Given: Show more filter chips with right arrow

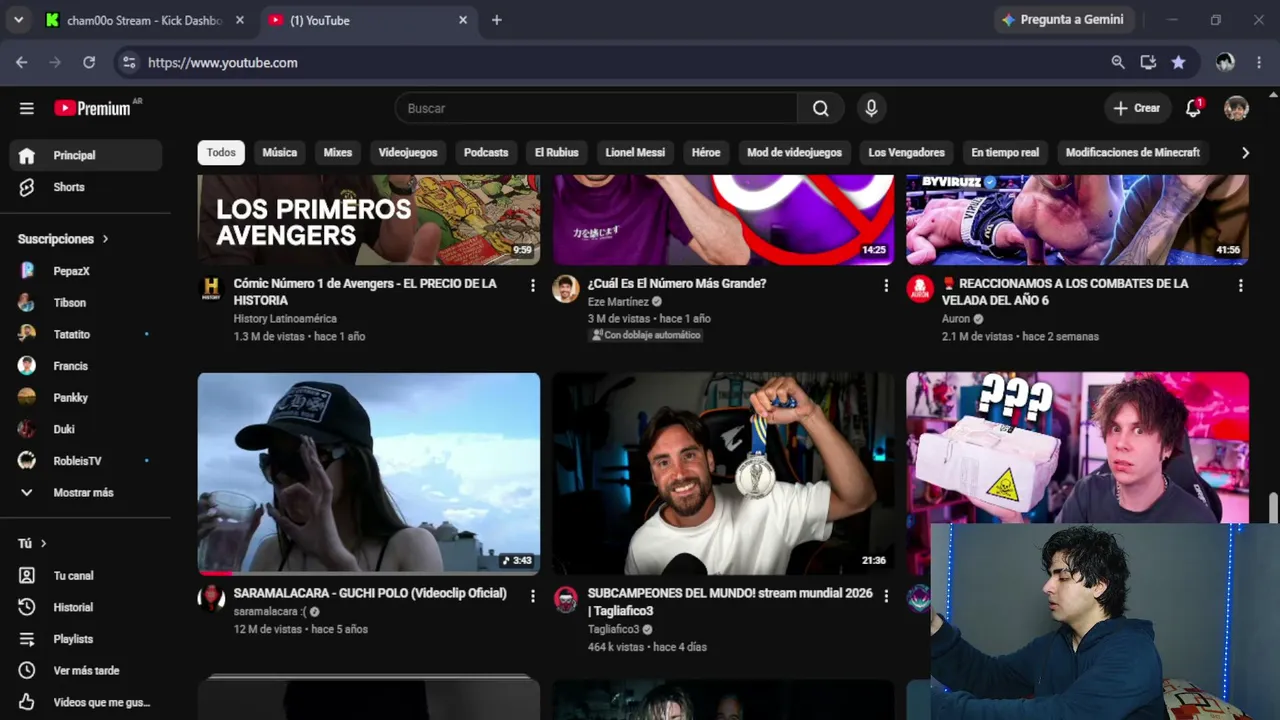Looking at the screenshot, I should (1245, 153).
